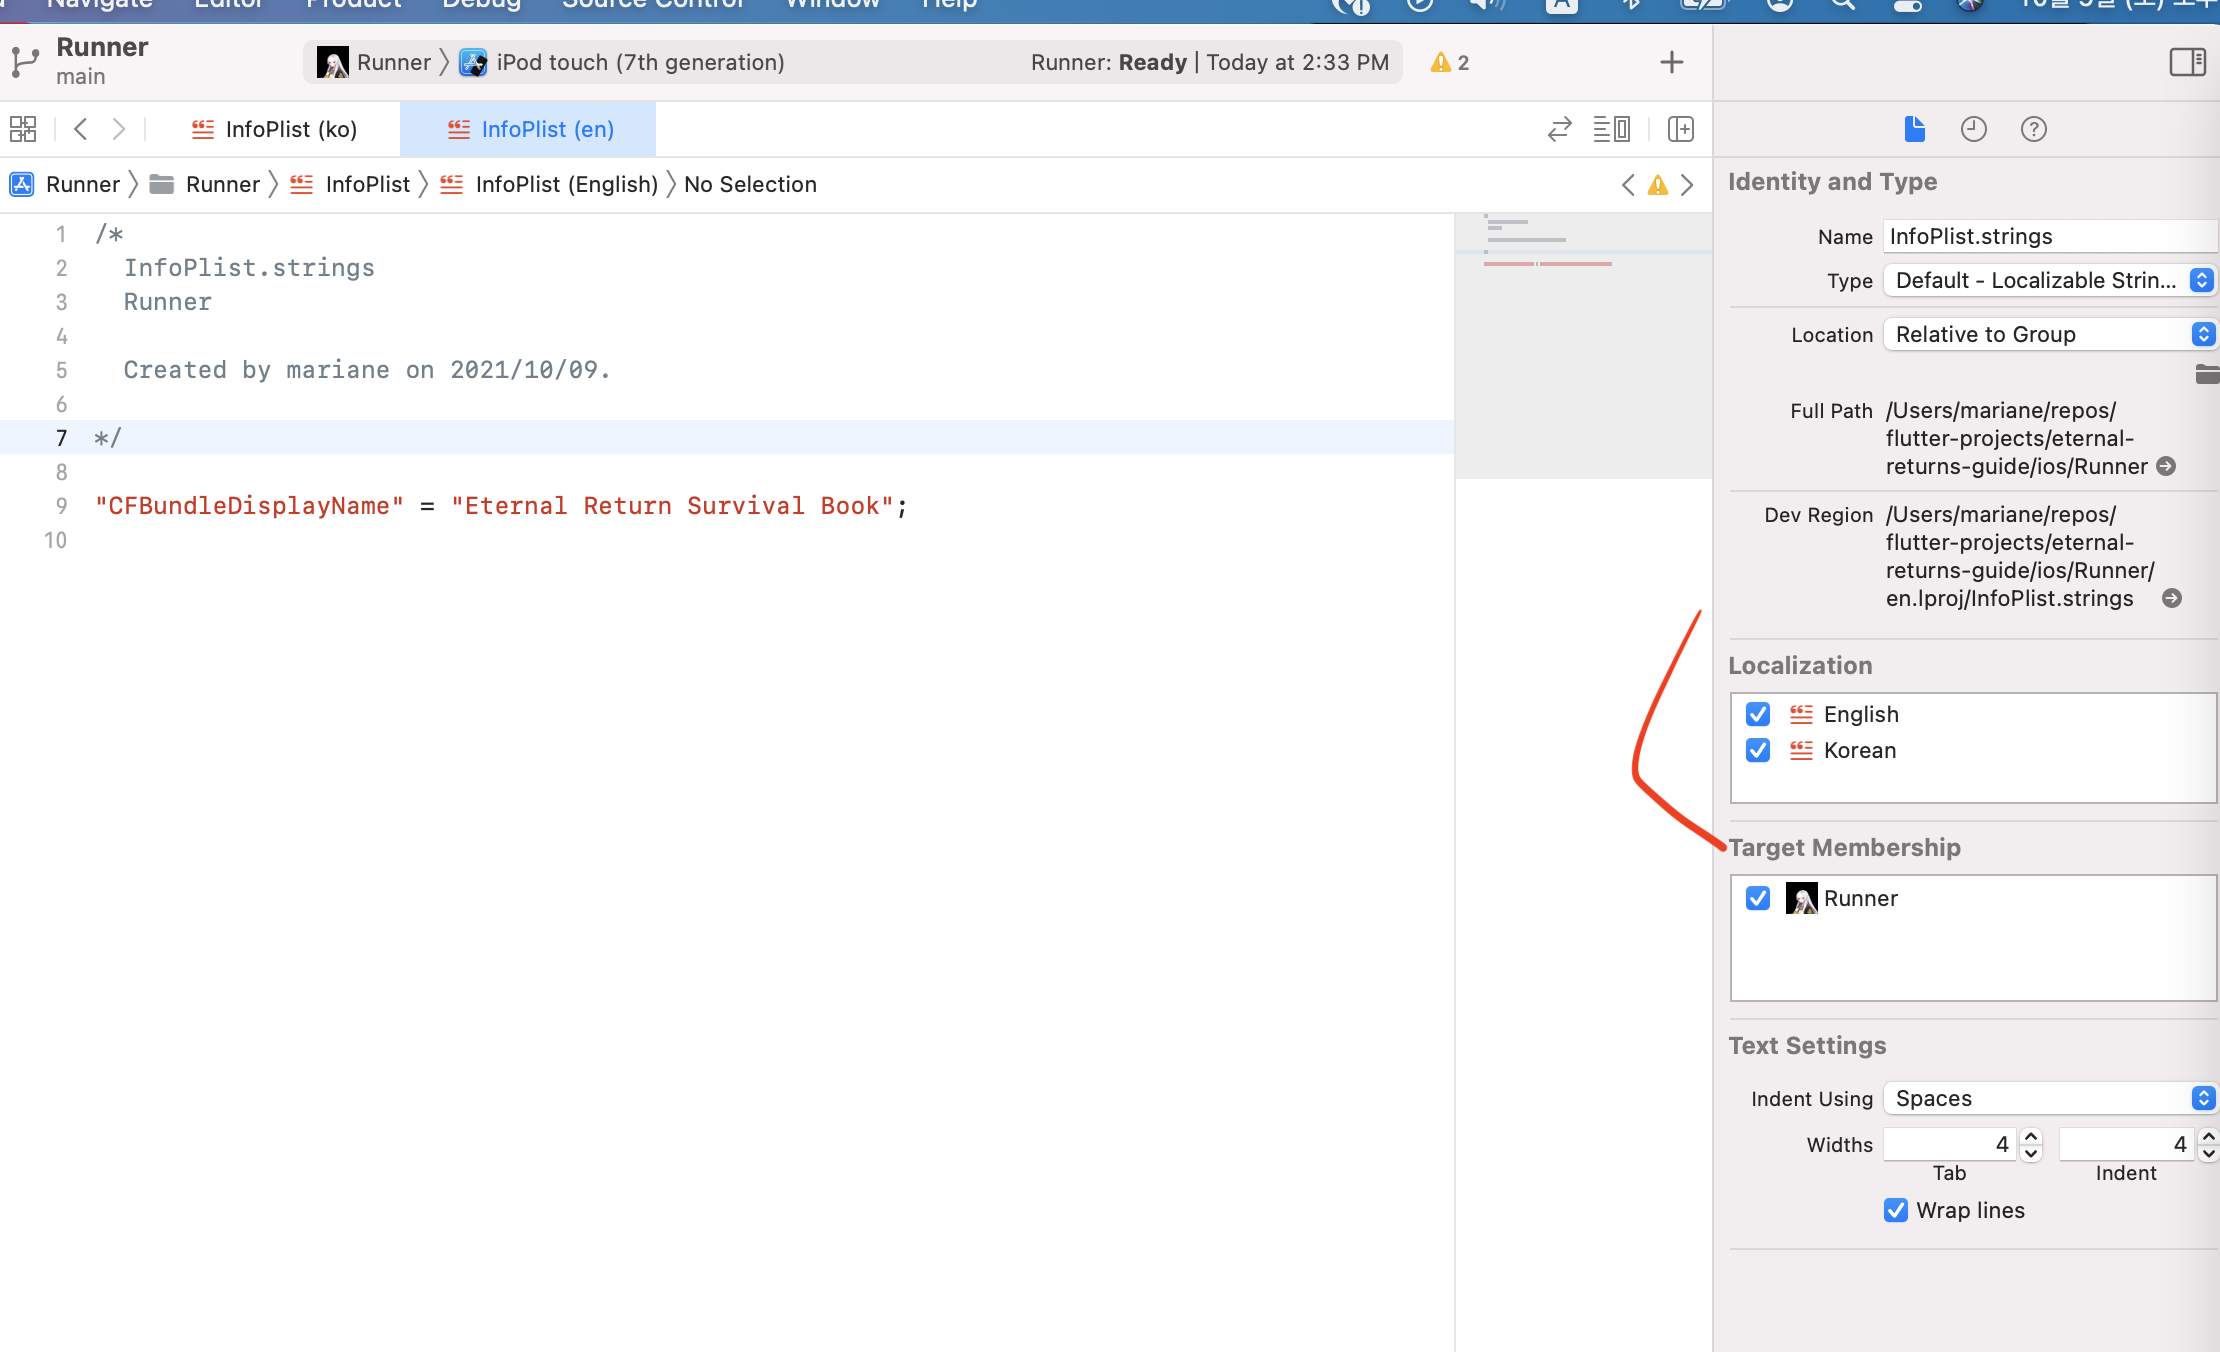Open the Type dropdown for file
This screenshot has width=2220, height=1352.
[2049, 280]
